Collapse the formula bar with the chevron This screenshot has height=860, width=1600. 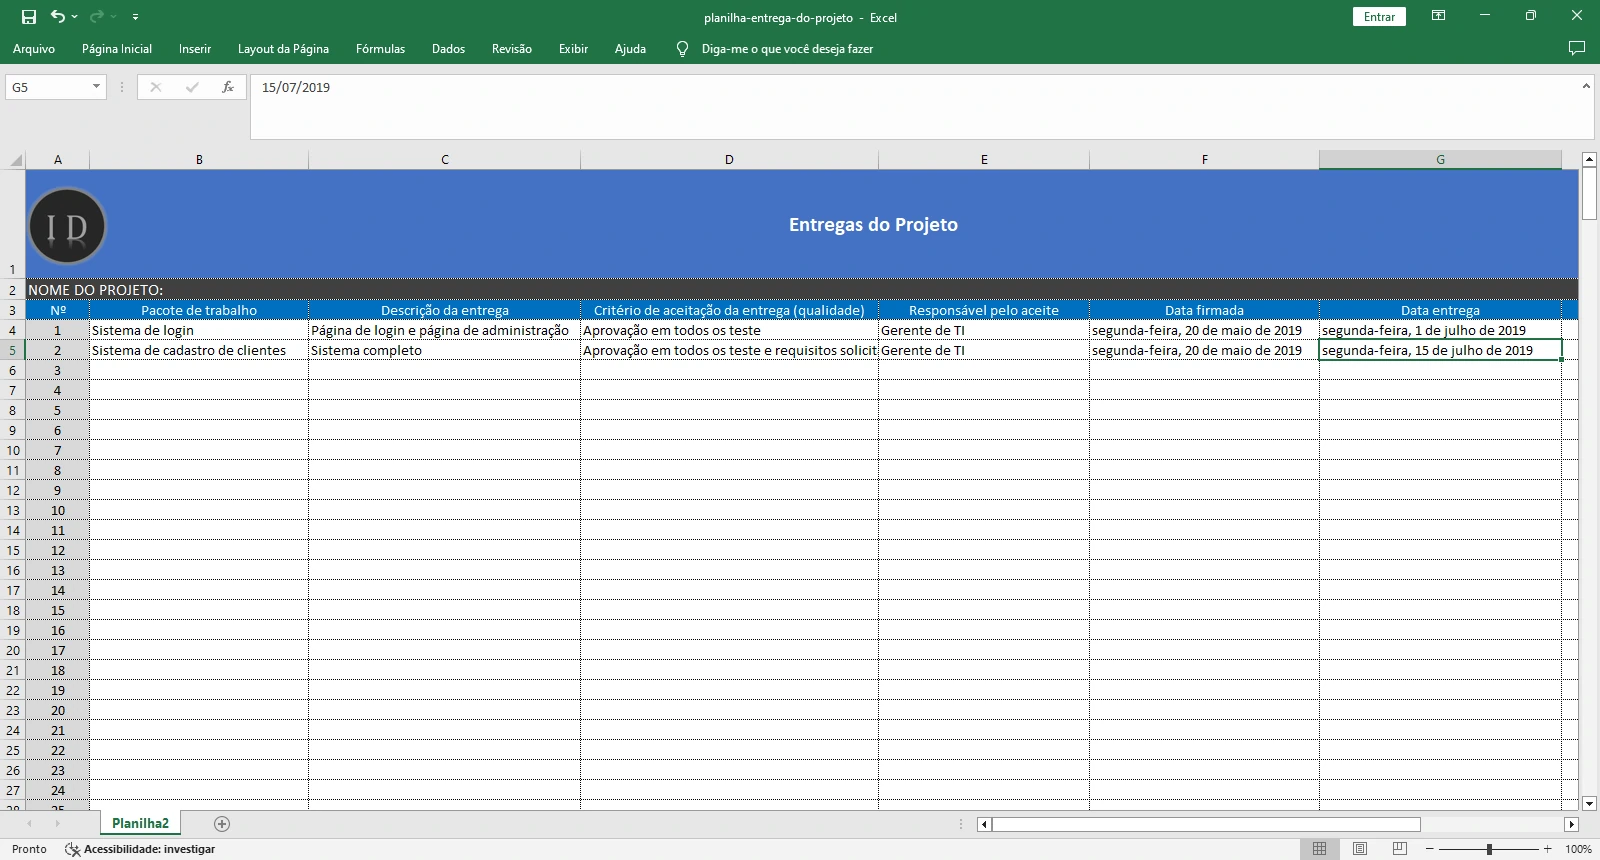tap(1586, 87)
